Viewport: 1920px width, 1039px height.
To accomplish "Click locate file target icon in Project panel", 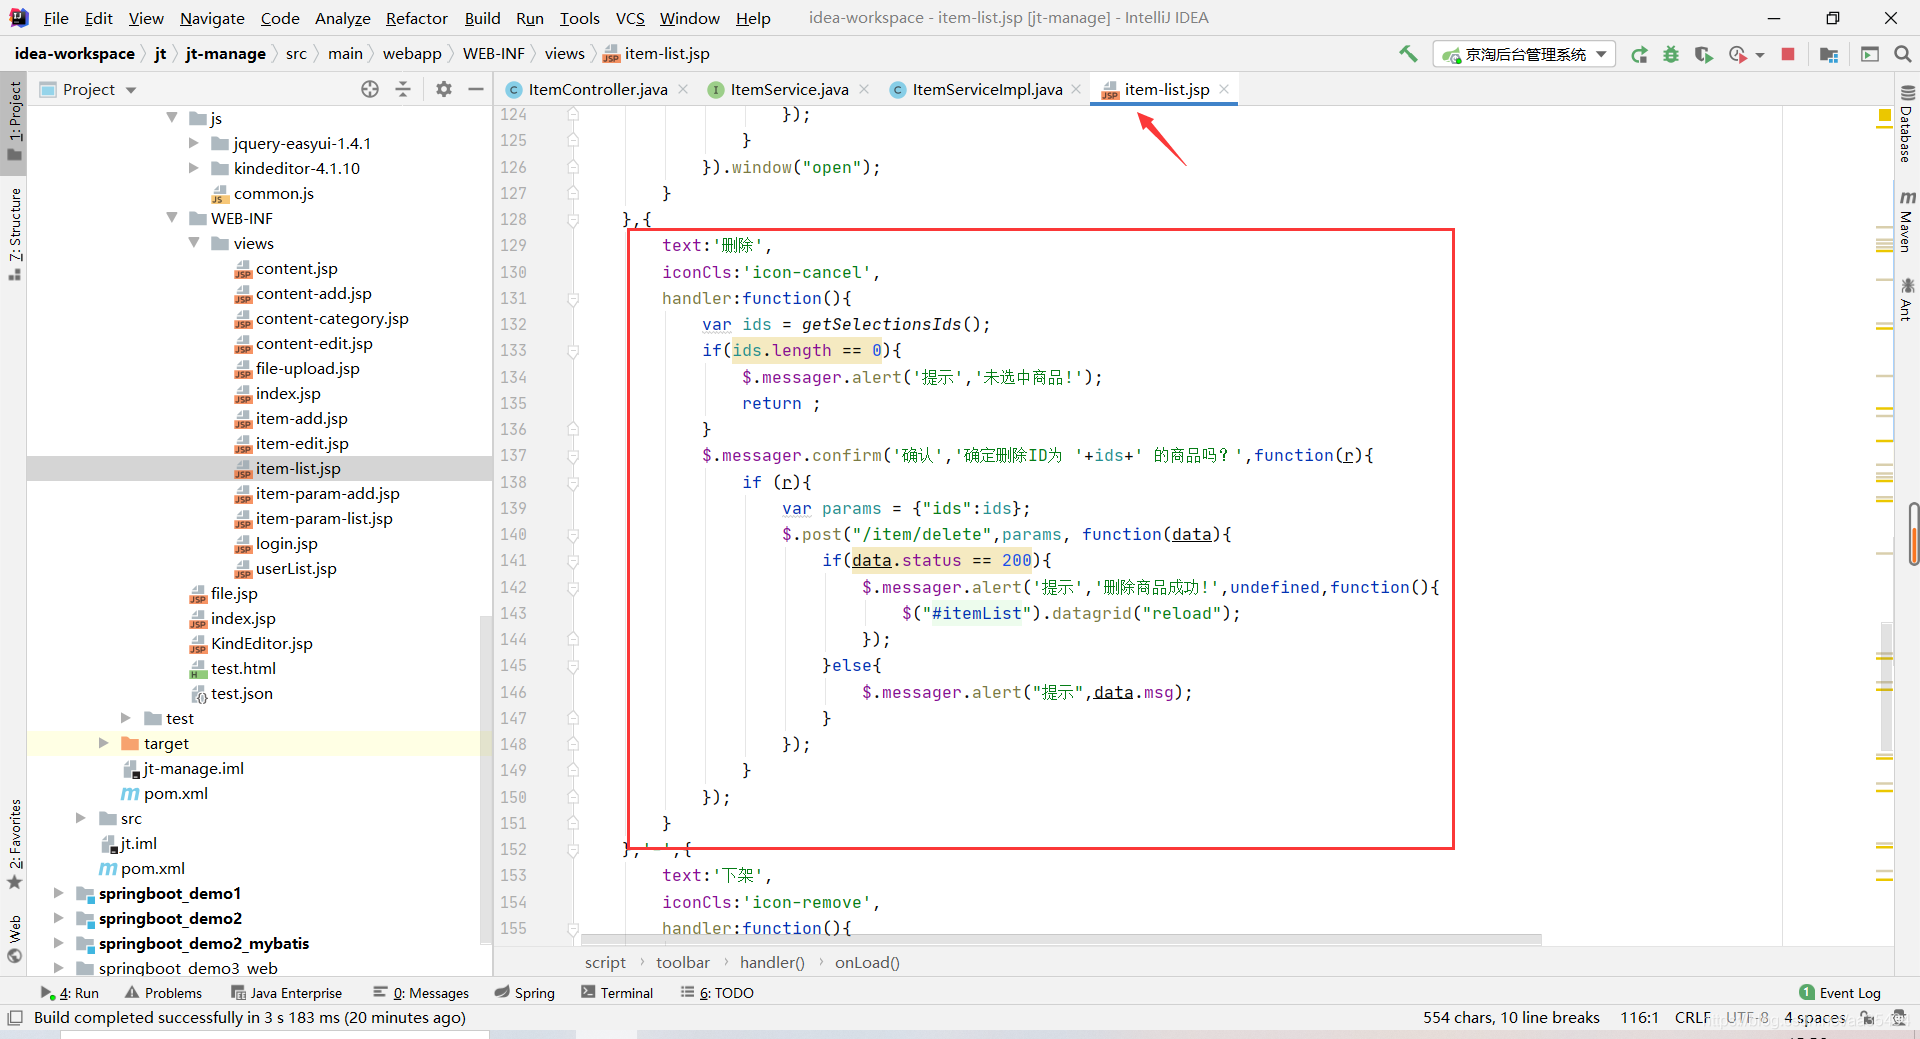I will [x=370, y=90].
